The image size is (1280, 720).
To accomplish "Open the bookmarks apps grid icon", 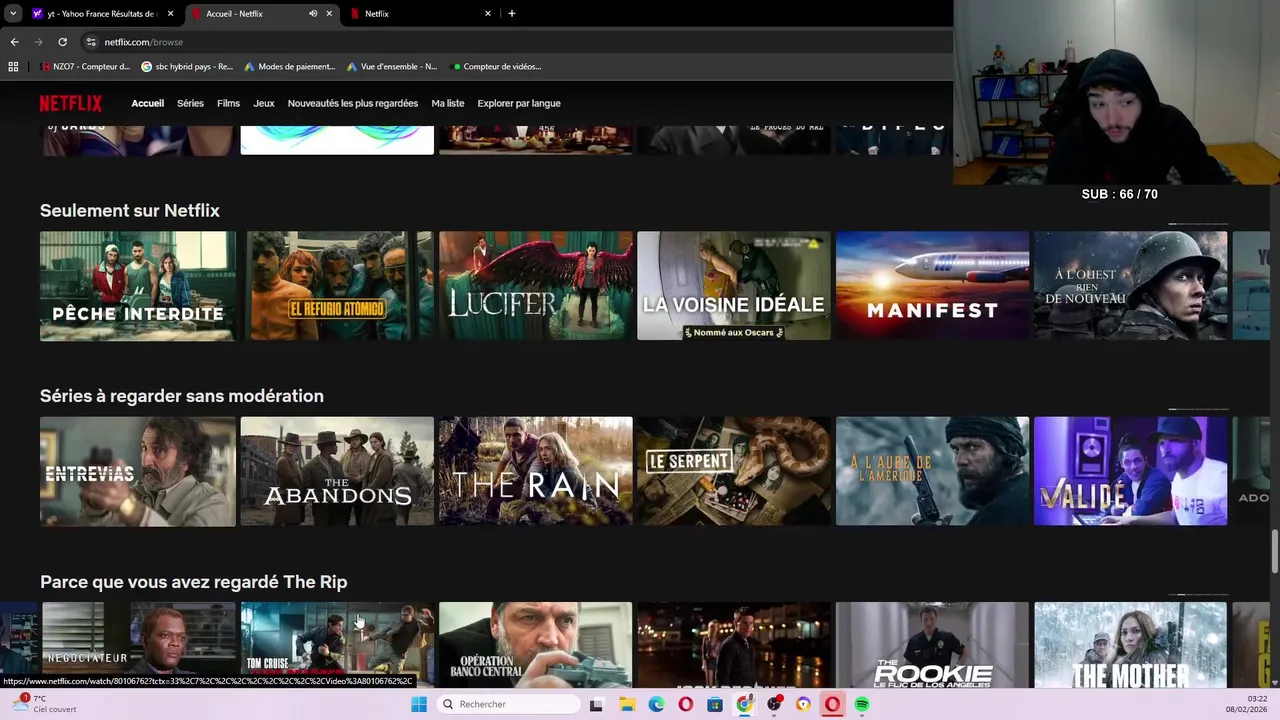I will 13,67.
